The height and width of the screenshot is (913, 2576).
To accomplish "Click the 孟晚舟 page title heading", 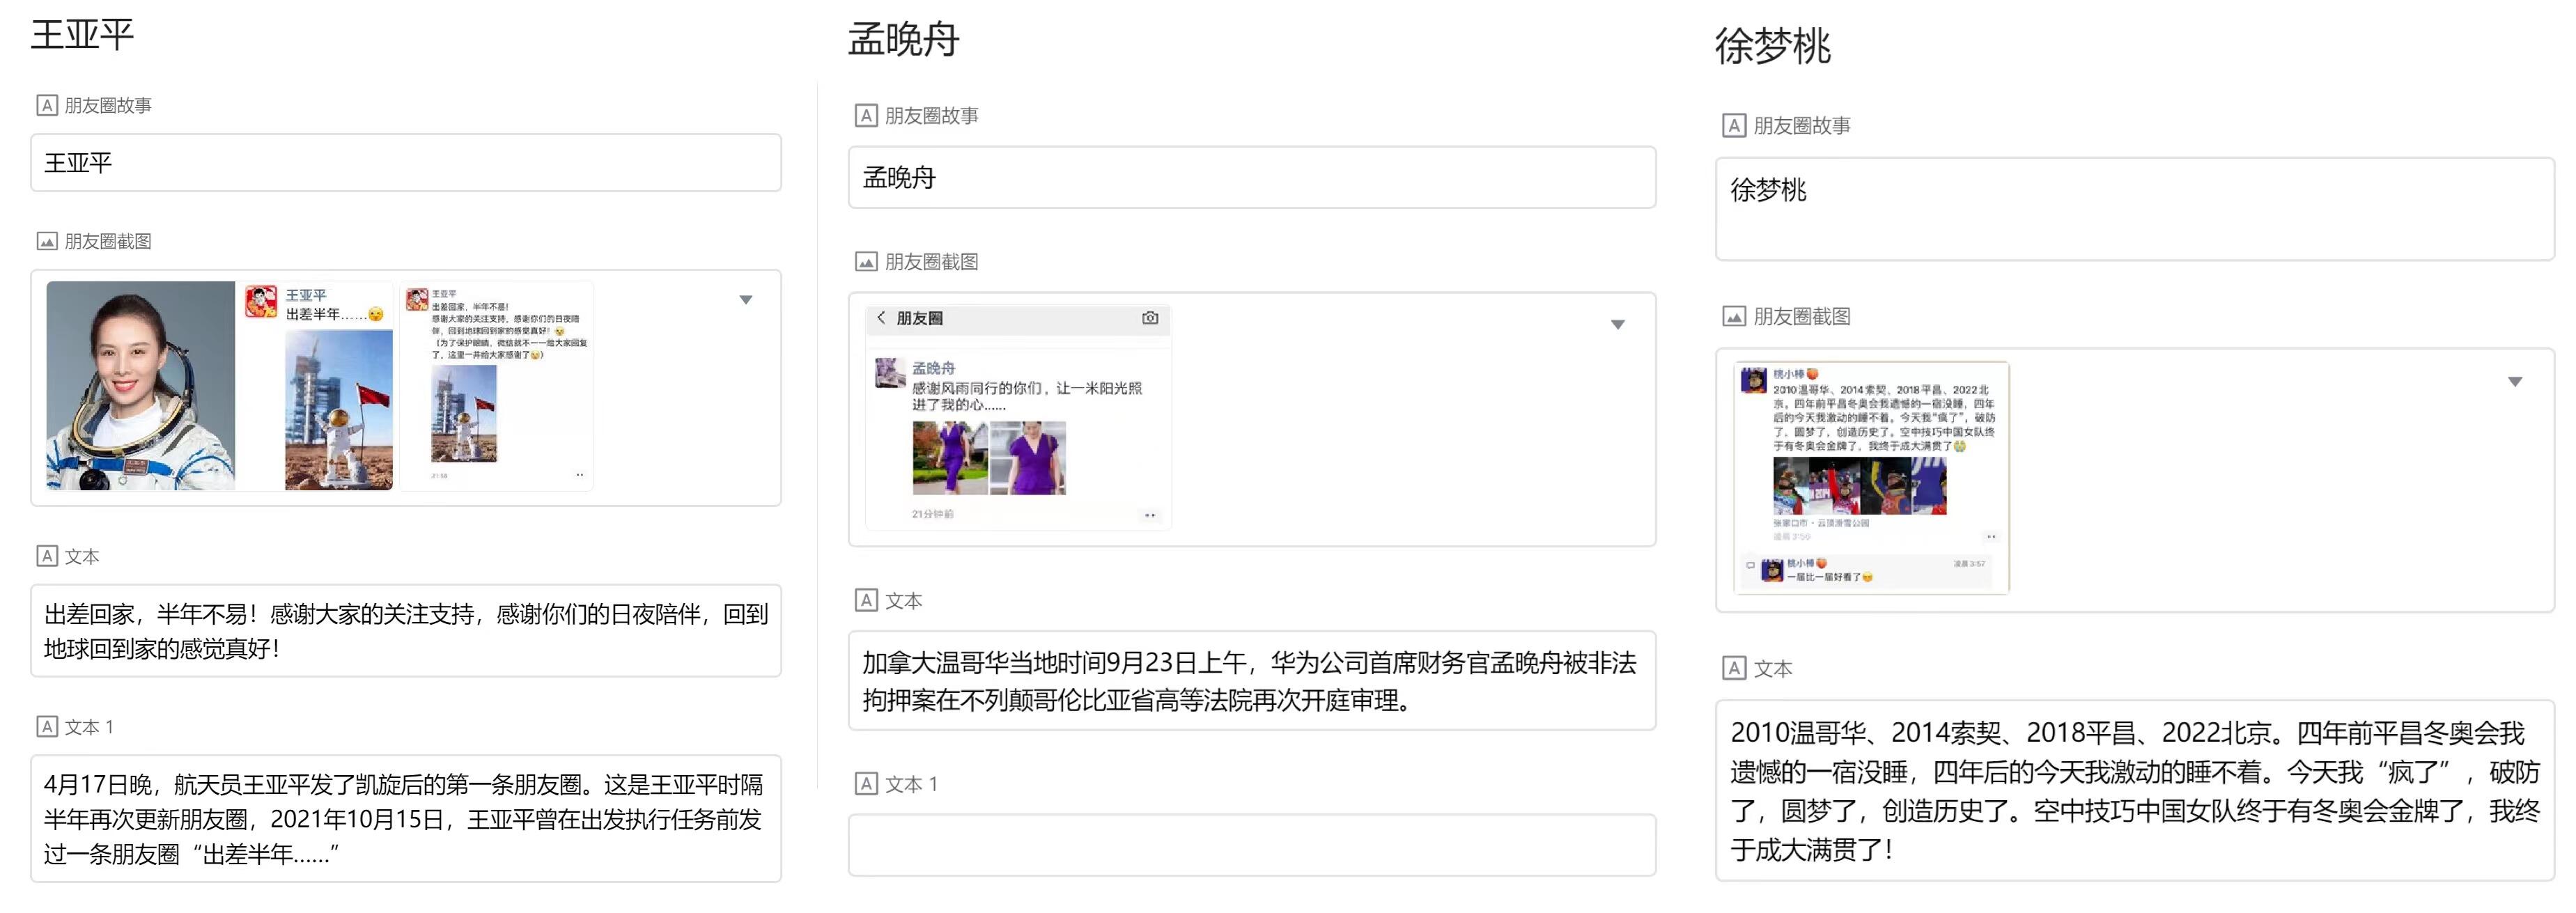I will coord(904,40).
